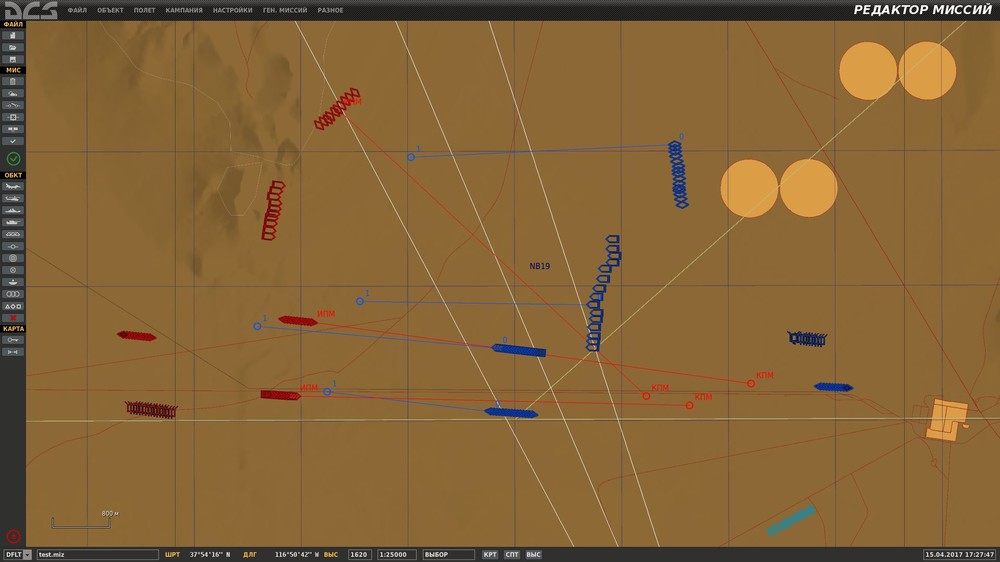Image resolution: width=1000 pixels, height=562 pixels.
Task: Open the weather settings cloud icon
Action: point(13,93)
